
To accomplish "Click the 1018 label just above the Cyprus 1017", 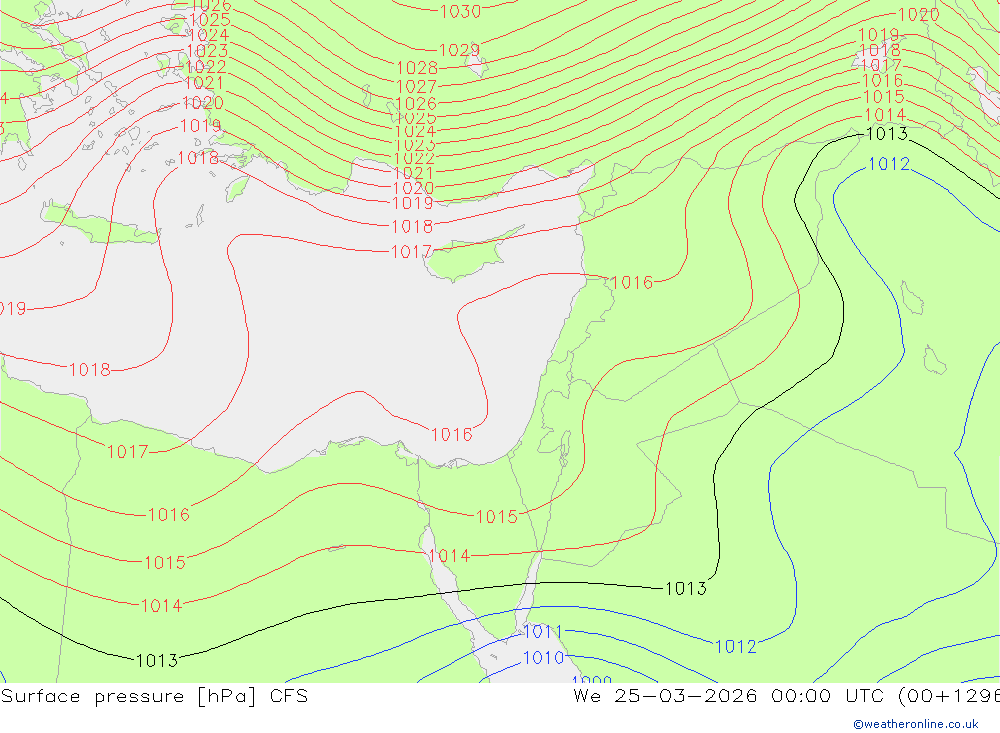I will click(x=412, y=226).
